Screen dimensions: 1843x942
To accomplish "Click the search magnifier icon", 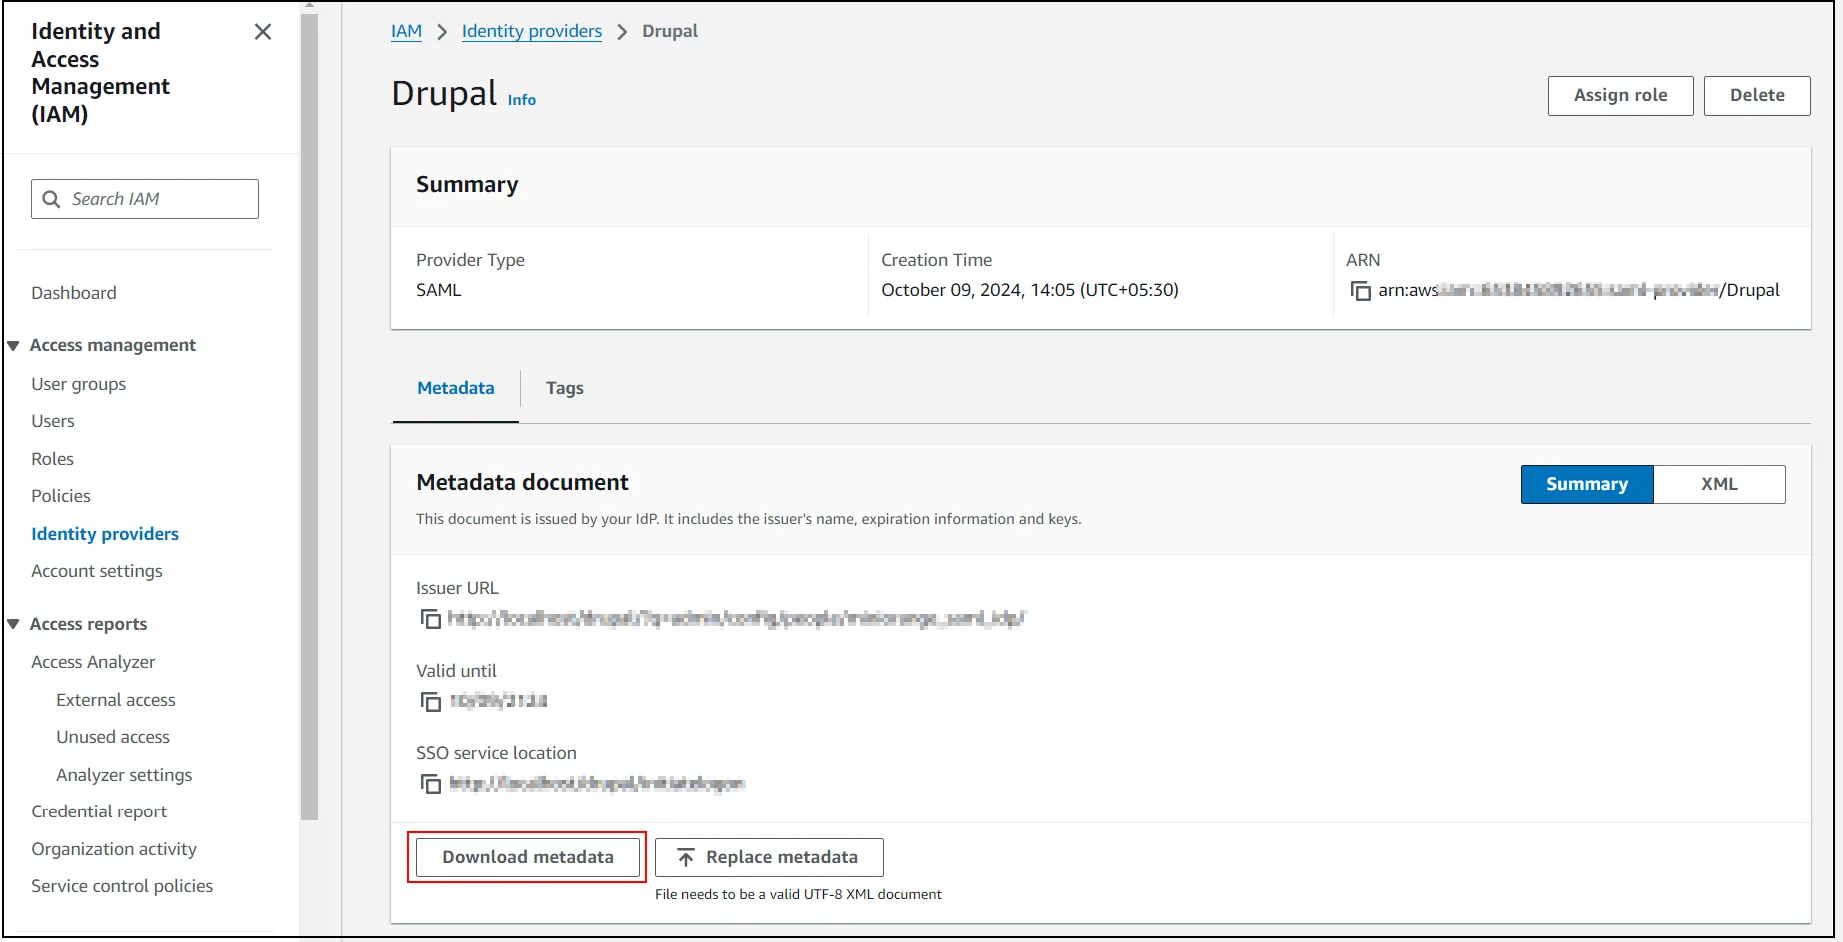I will click(x=52, y=199).
